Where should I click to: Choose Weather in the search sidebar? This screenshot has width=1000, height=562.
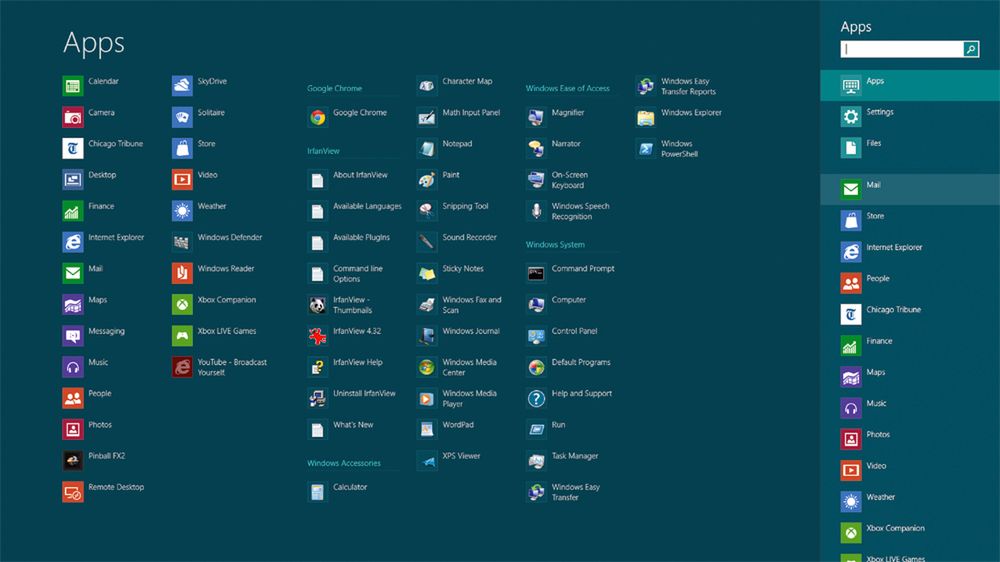click(909, 502)
